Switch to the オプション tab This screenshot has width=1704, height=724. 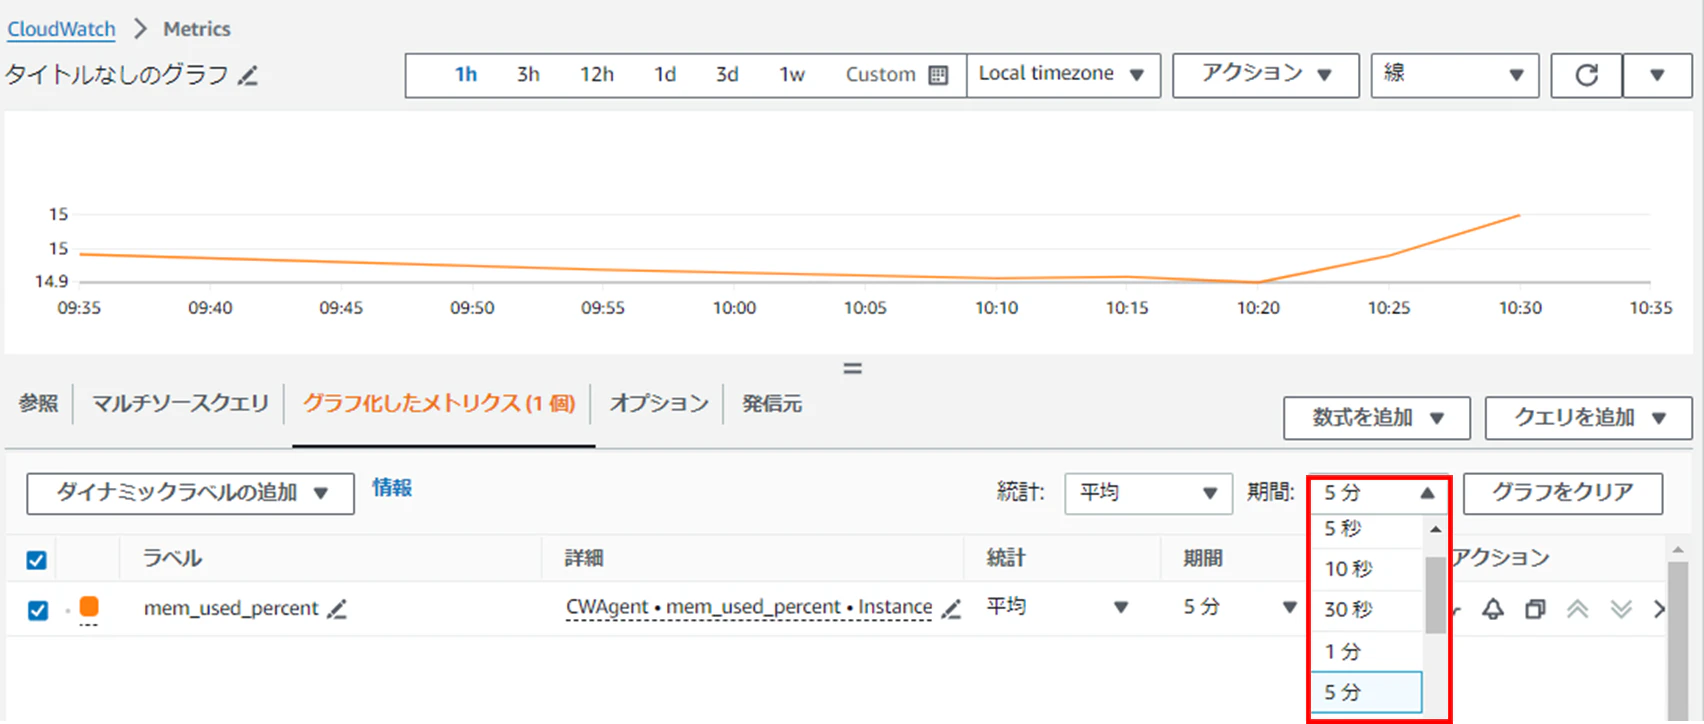point(659,404)
